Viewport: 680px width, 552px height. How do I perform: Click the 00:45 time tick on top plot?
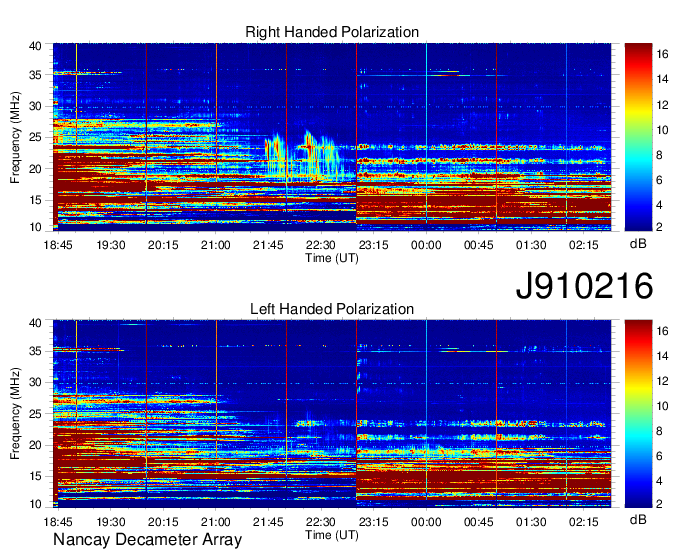tap(478, 245)
